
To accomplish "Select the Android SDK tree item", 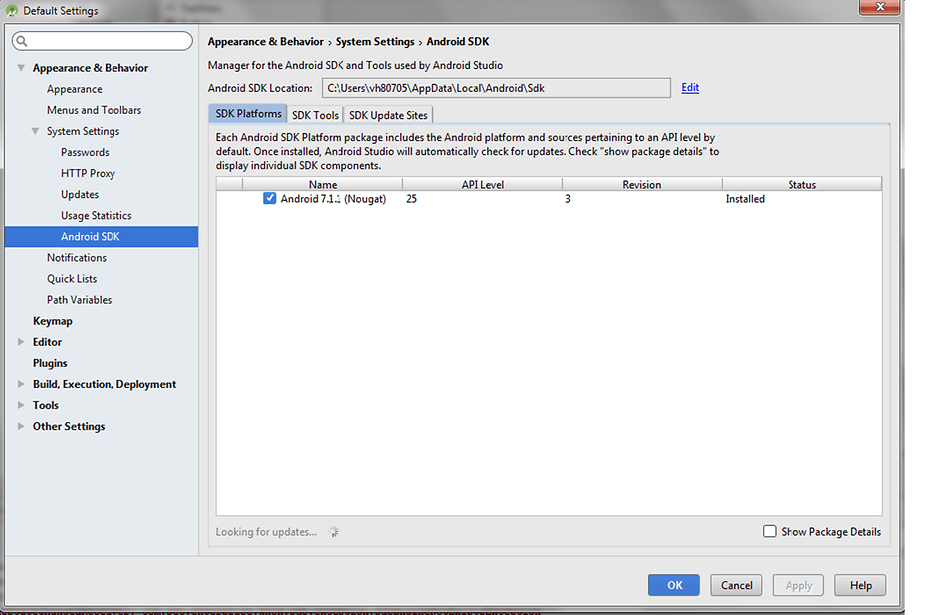I will pos(101,237).
